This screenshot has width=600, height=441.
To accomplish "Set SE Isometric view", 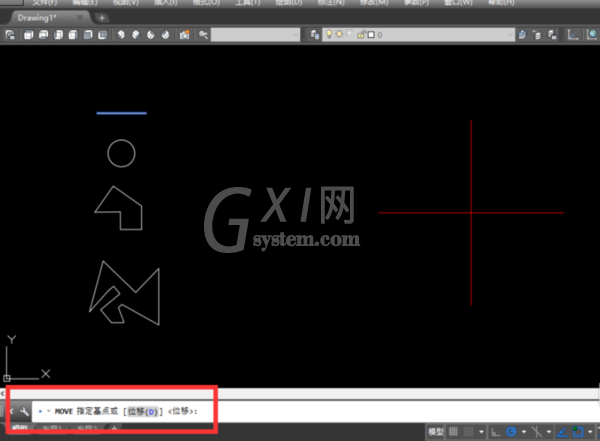I will (136, 35).
